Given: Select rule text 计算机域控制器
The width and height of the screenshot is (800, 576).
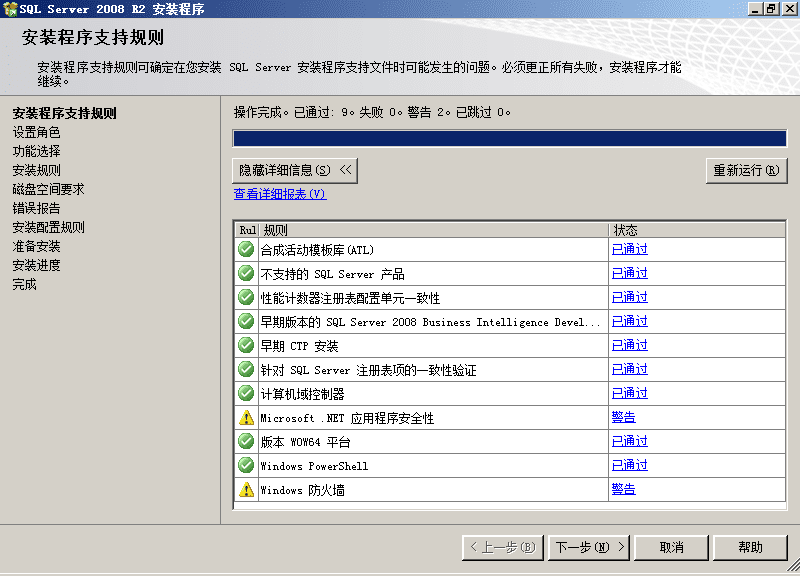Looking at the screenshot, I should point(302,394).
